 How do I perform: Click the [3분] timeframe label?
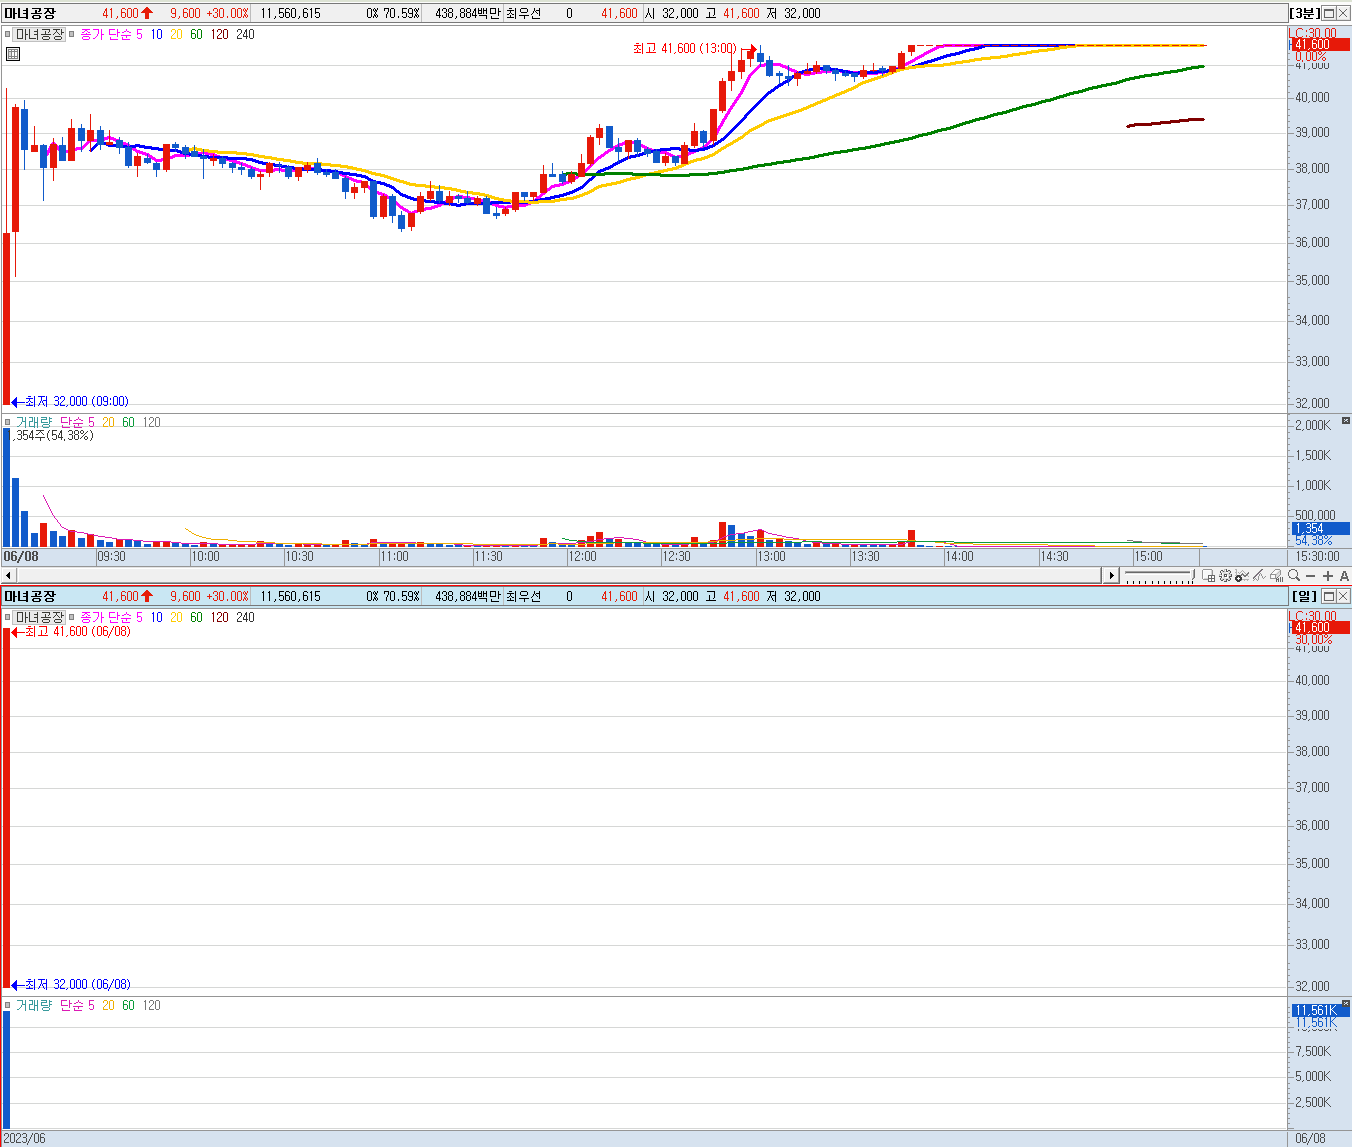[x=1305, y=13]
